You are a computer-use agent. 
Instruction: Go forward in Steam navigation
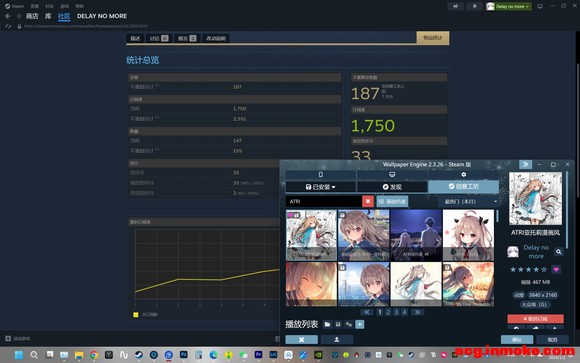coord(18,16)
